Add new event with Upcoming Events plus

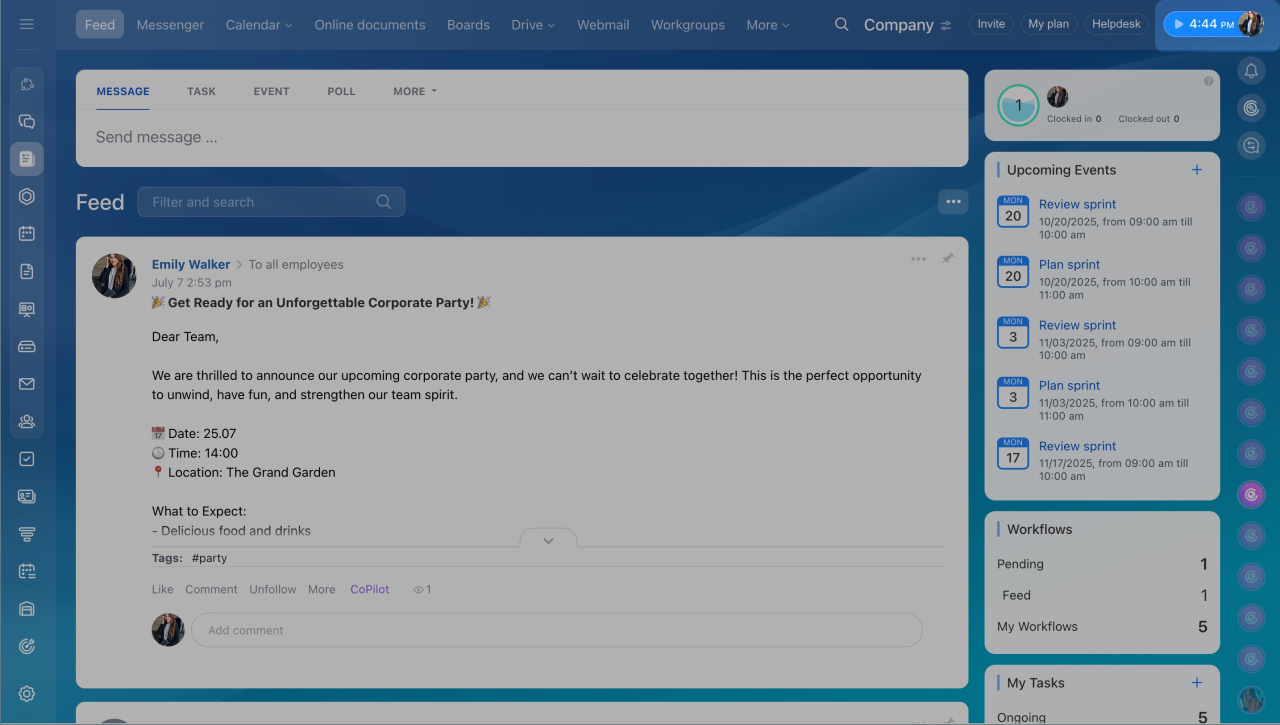(x=1197, y=170)
